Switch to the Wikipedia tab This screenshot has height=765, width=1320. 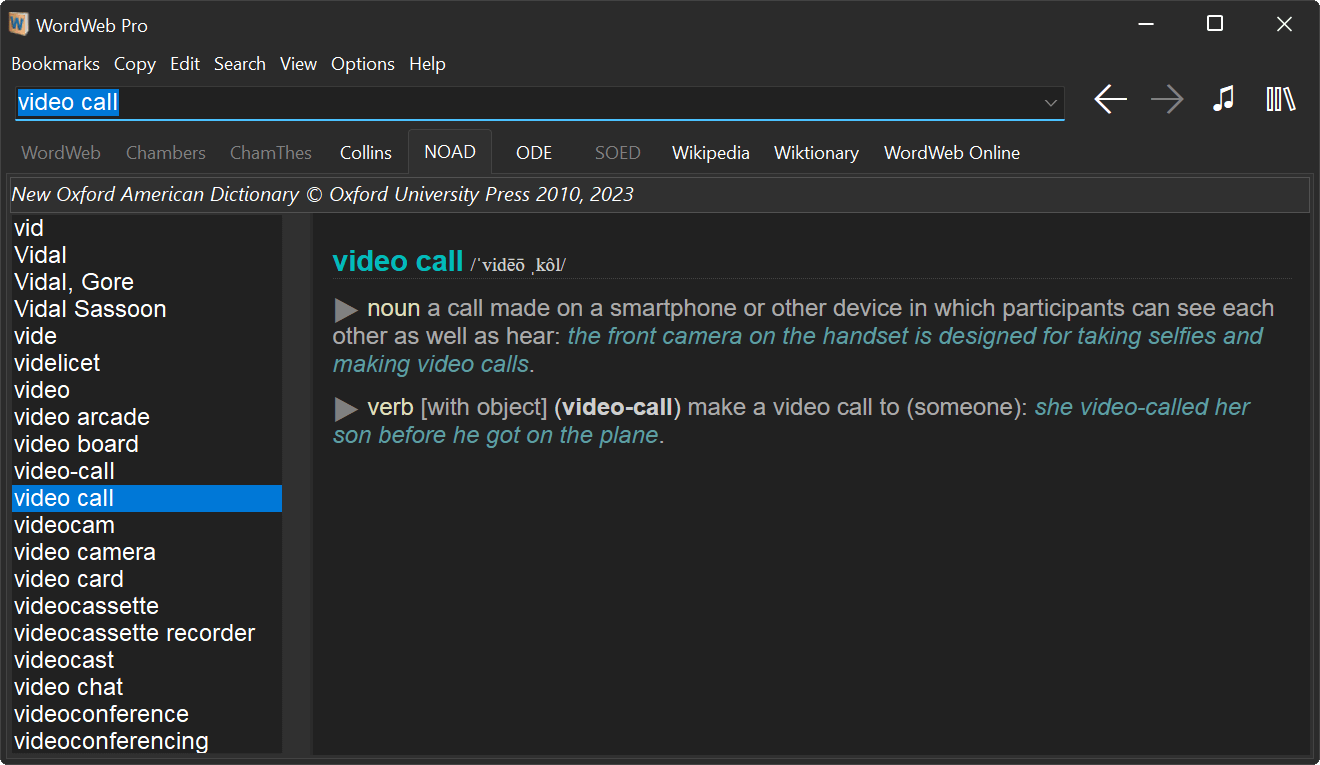tap(710, 152)
